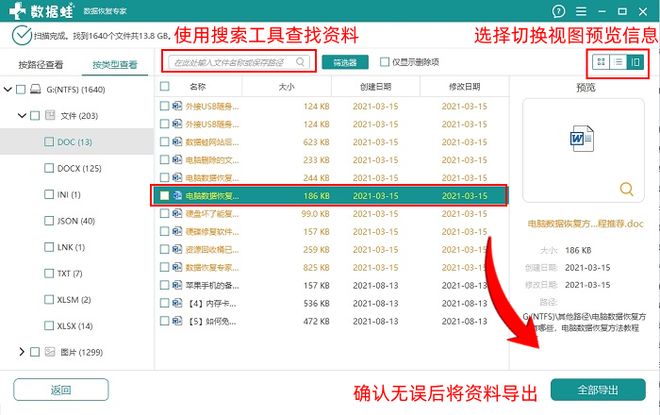Open the 筛选器 filter button
Screen dimensions: 660x415
(x=345, y=62)
